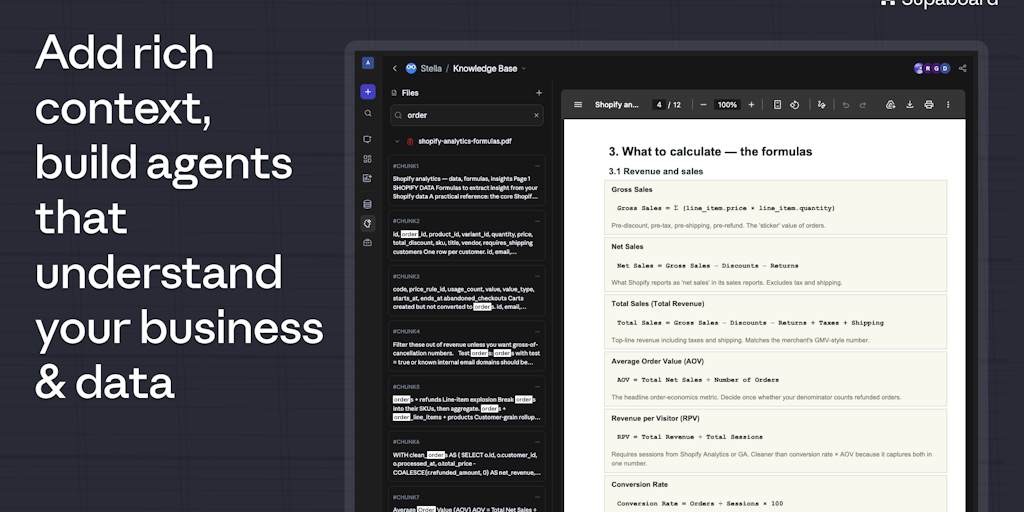
Task: Open the chat monitor icon in sidebar
Action: (x=368, y=139)
